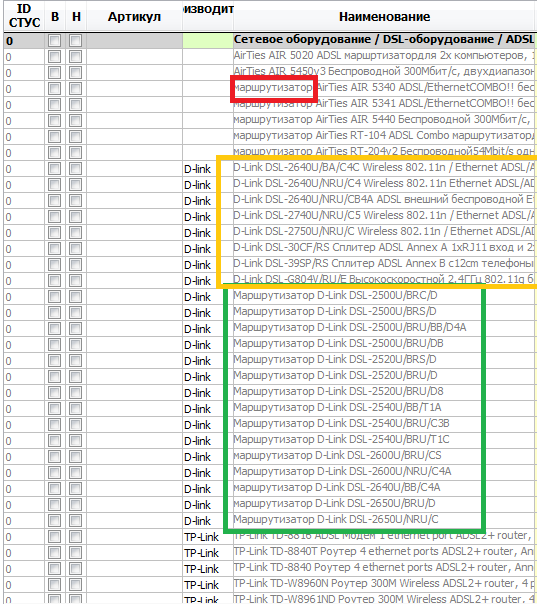Select TP-Link TD-8840 Роутер 4 ethernet ports cell
The height and width of the screenshot is (604, 537).
click(384, 568)
